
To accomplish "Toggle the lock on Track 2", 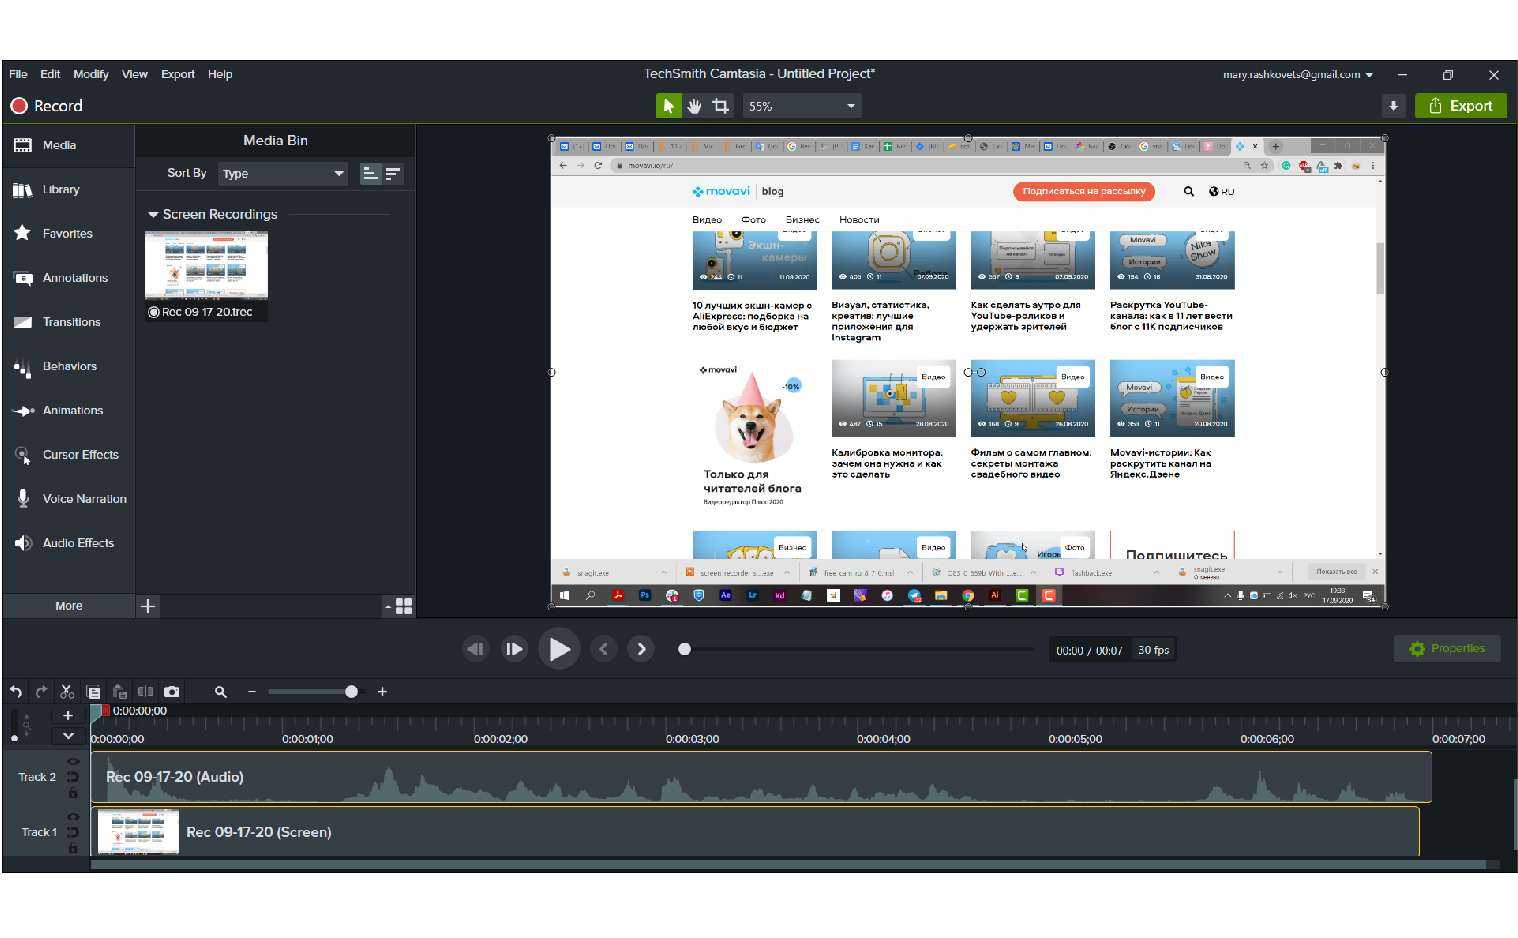I will 73,793.
